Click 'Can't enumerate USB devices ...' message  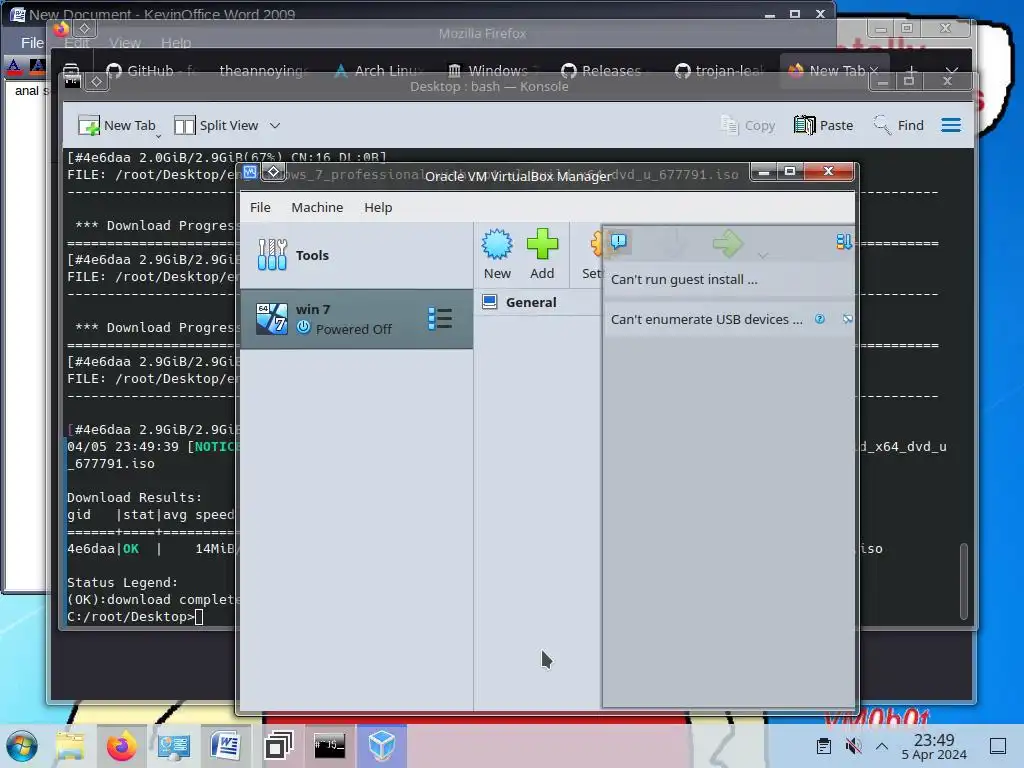[707, 319]
